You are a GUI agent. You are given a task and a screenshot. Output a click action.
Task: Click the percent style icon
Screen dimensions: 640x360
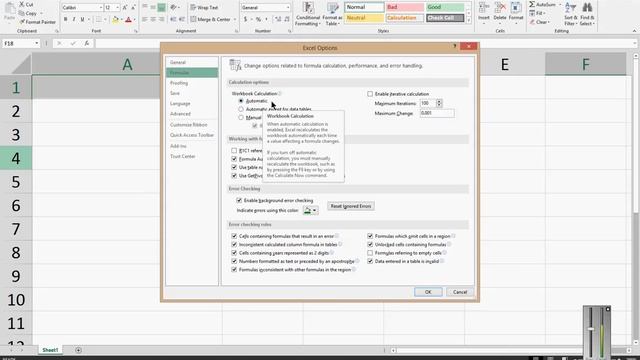tap(258, 19)
